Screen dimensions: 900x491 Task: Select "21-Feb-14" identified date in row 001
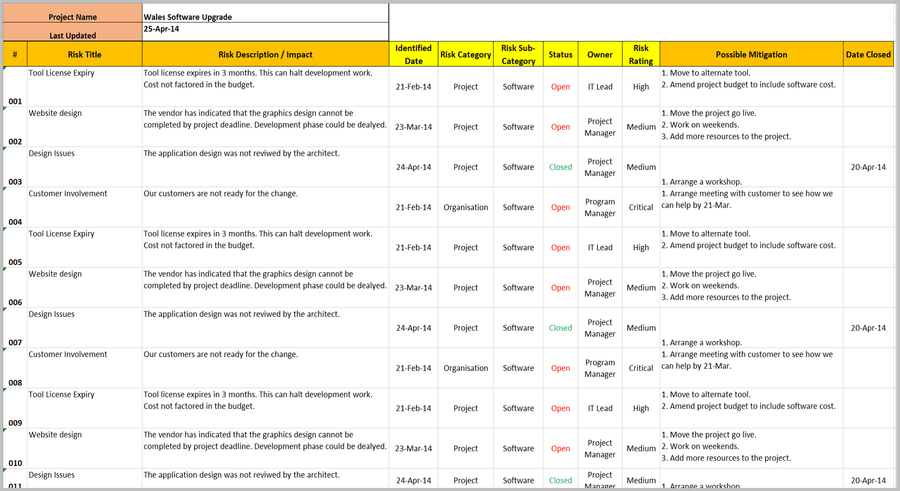(x=413, y=87)
